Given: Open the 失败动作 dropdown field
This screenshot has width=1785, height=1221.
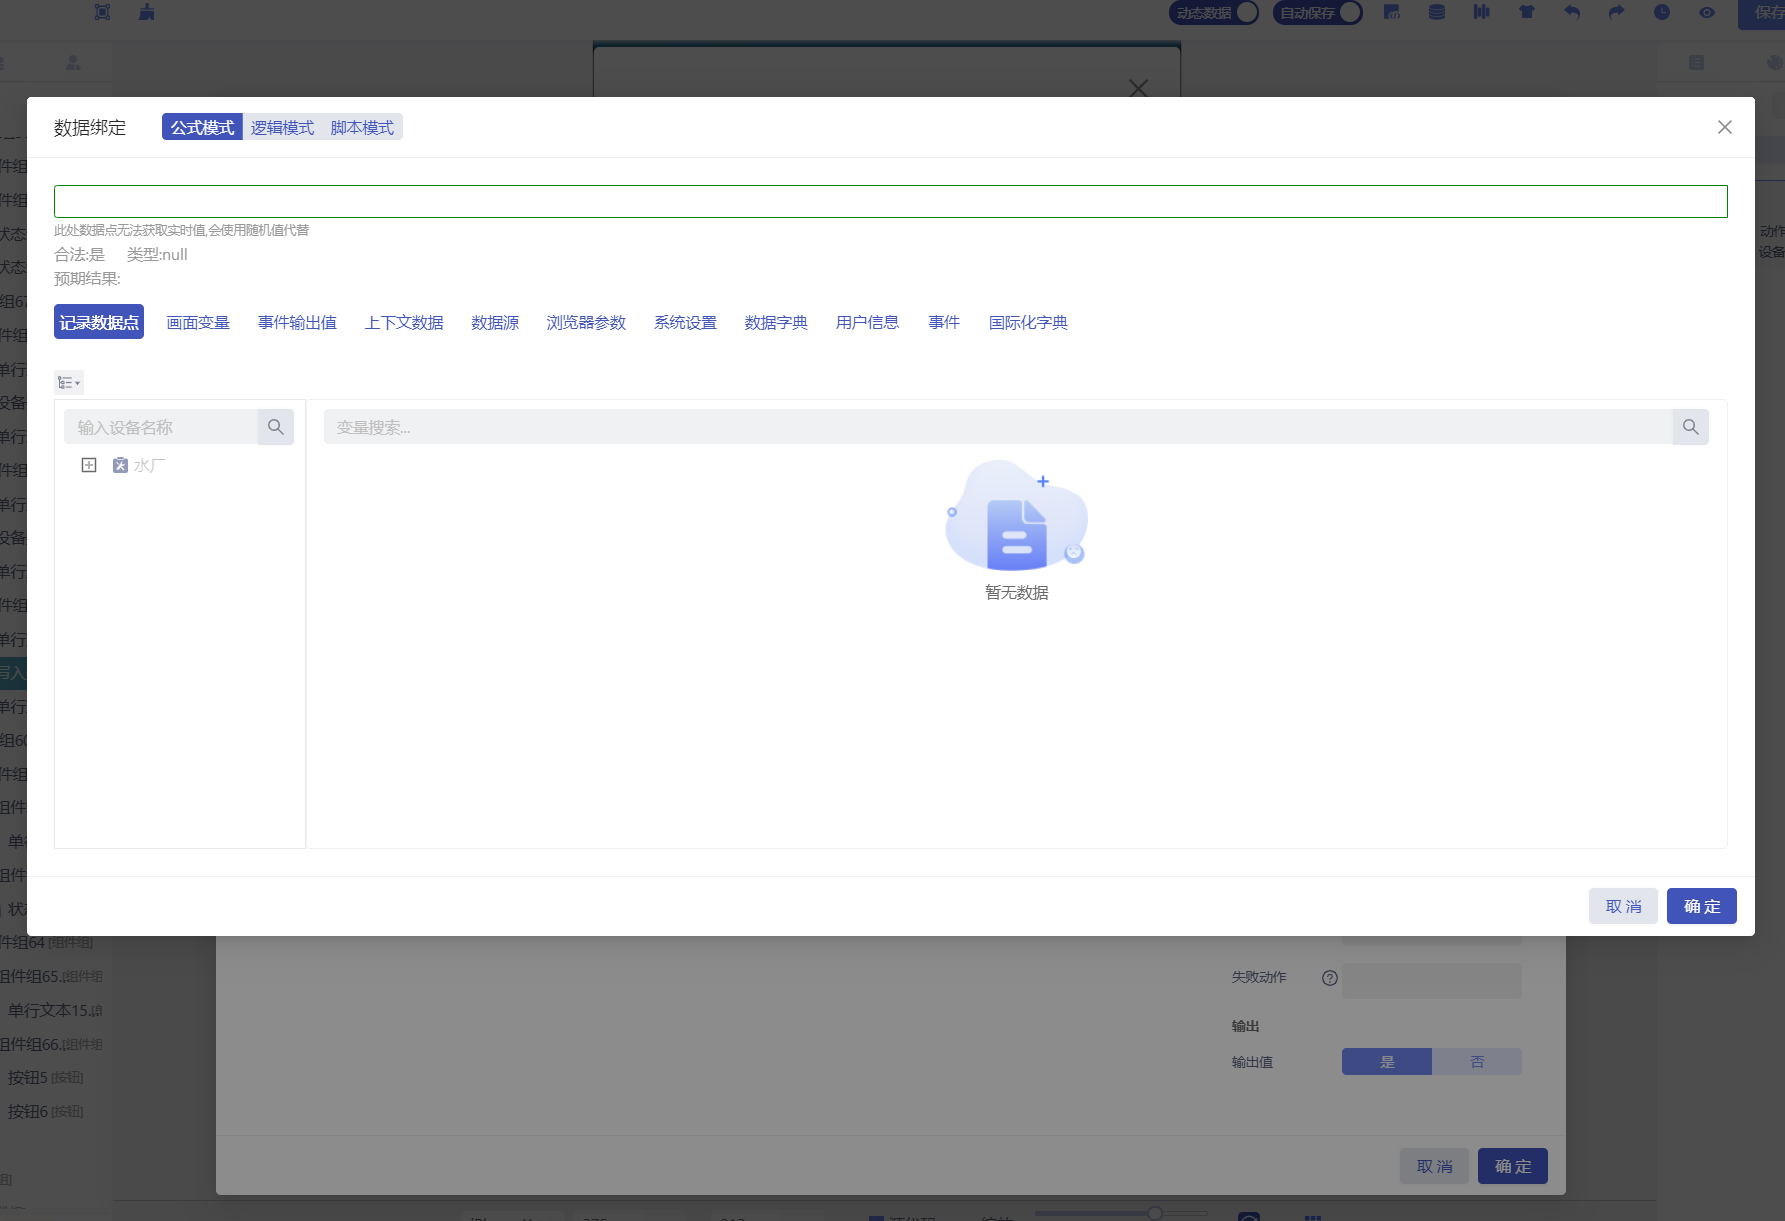Looking at the screenshot, I should [1431, 979].
